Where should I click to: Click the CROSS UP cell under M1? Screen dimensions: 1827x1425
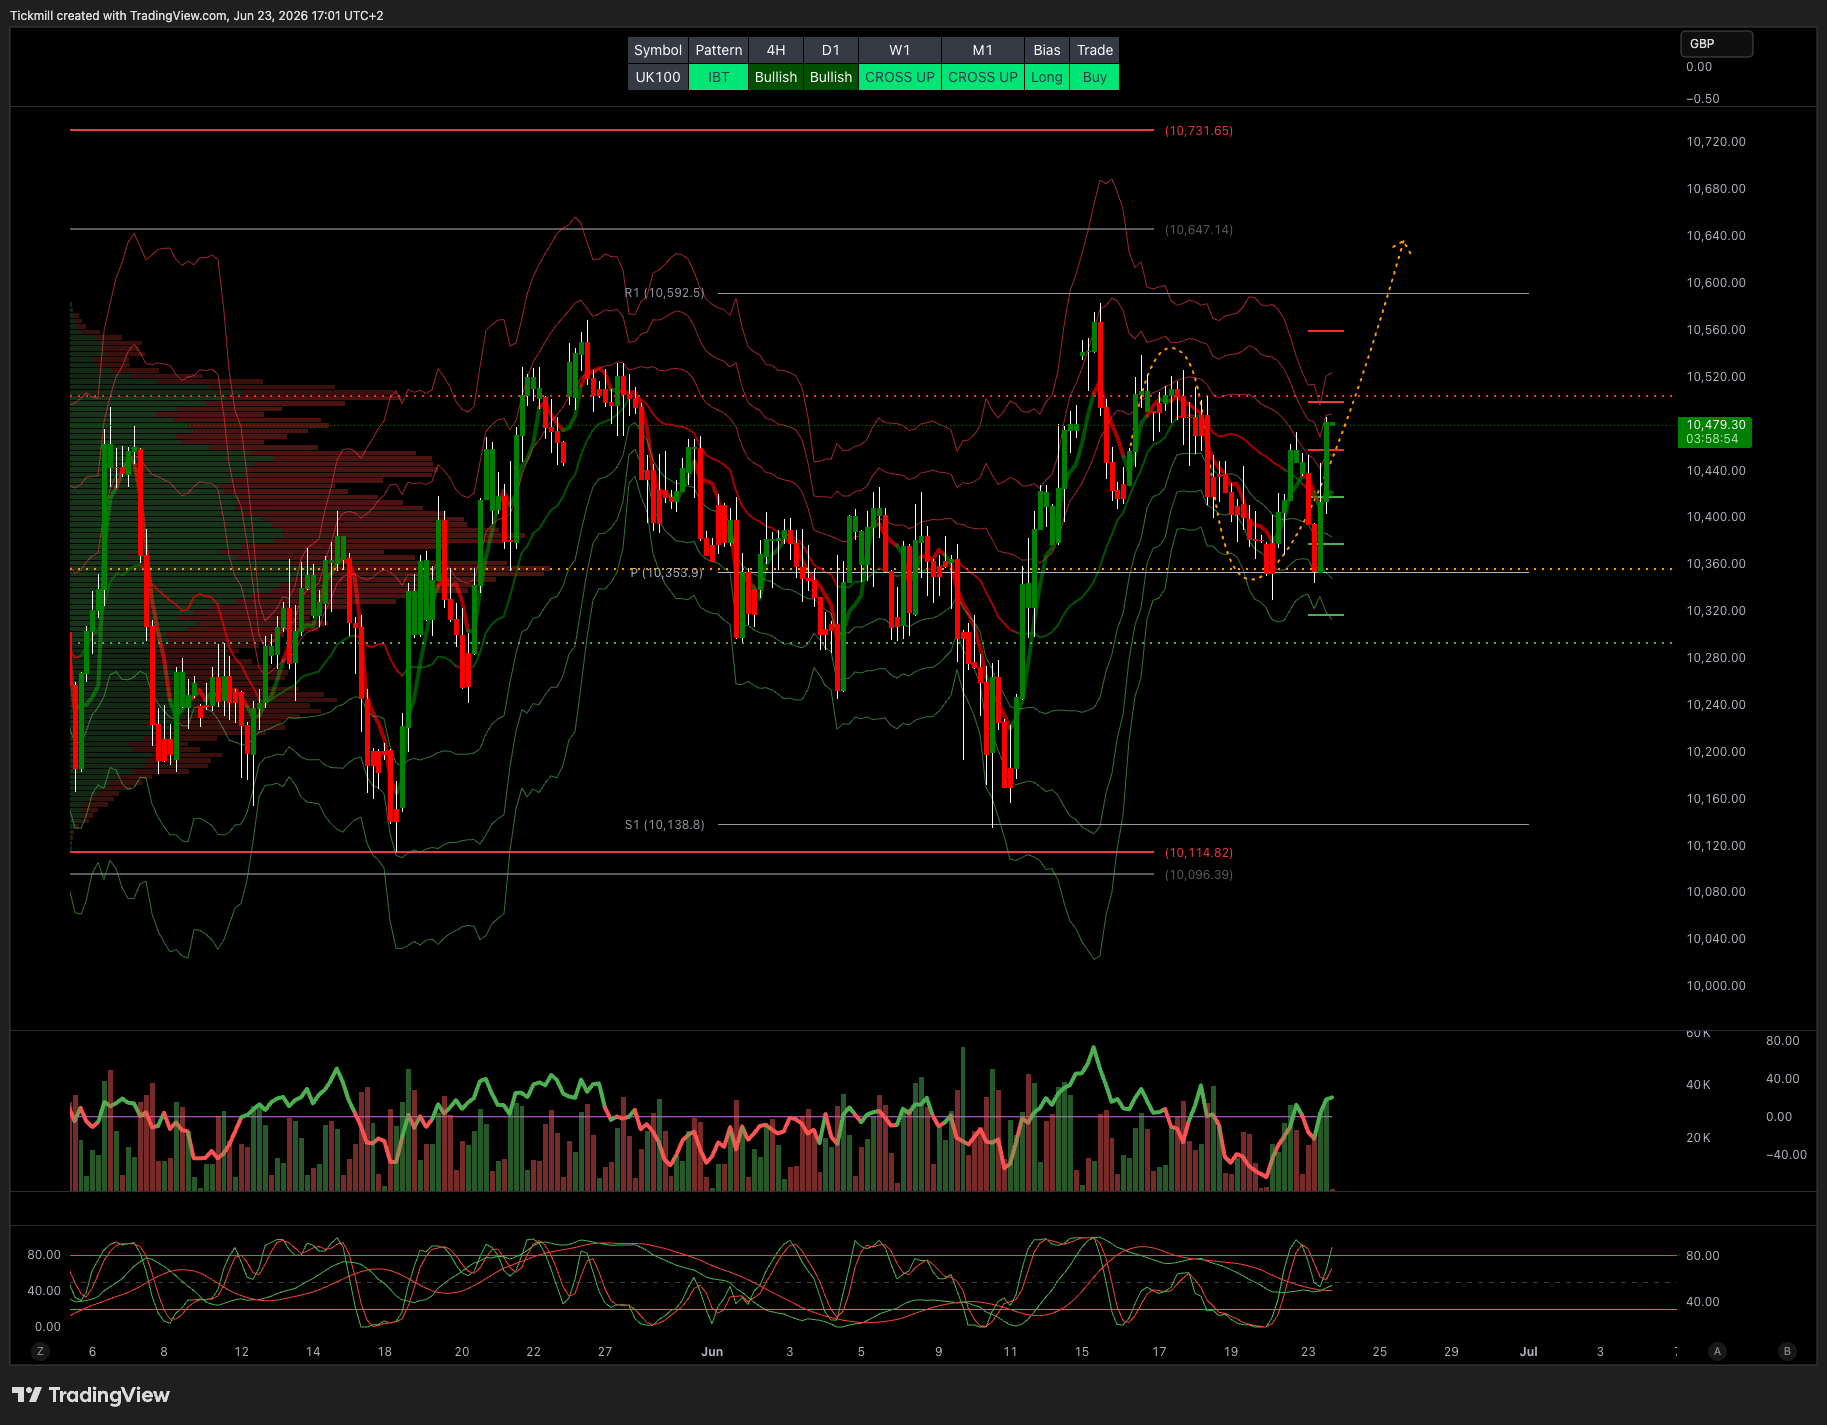pos(983,77)
